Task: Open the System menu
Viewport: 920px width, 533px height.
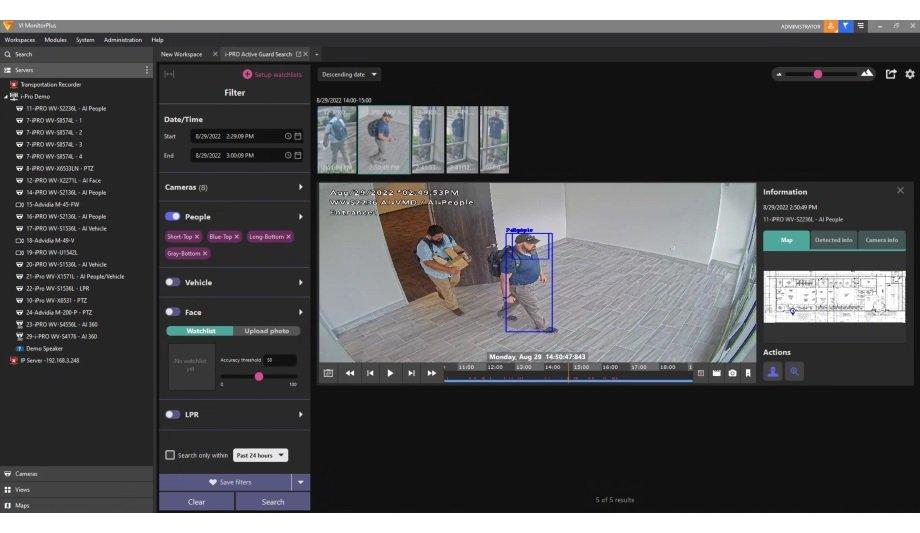Action: tap(85, 40)
